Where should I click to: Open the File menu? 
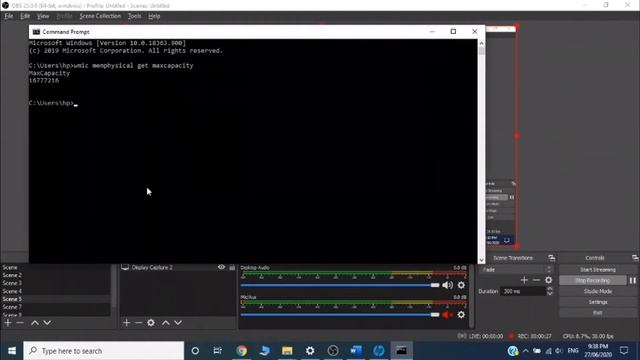(x=9, y=16)
